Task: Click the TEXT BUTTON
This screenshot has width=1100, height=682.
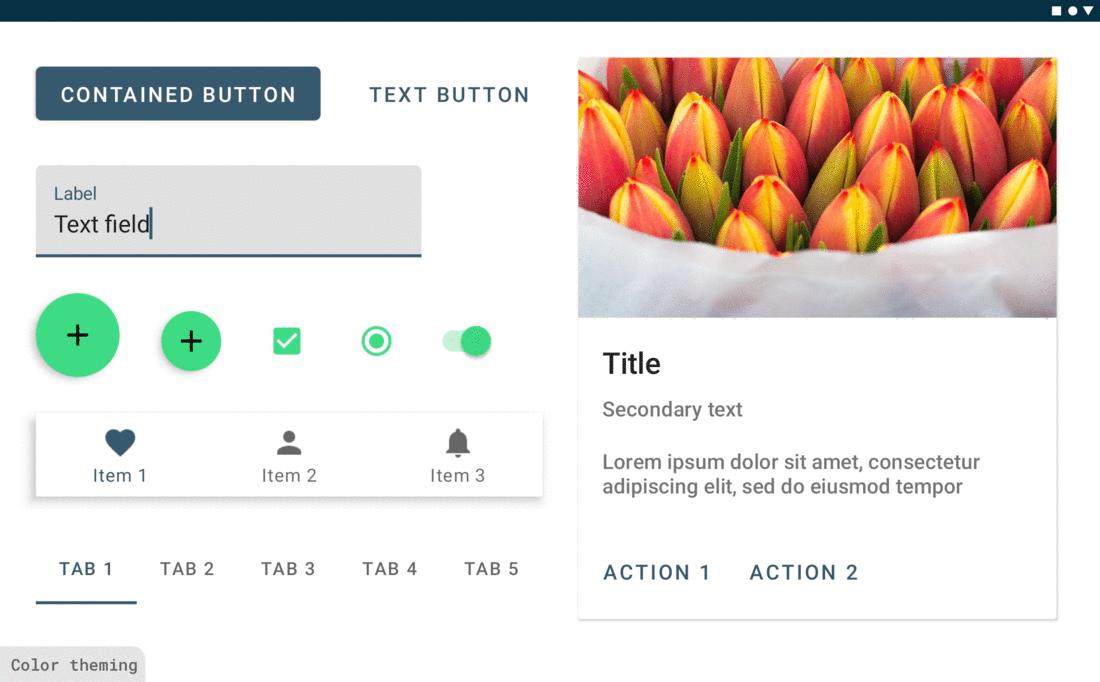Action: (x=449, y=94)
